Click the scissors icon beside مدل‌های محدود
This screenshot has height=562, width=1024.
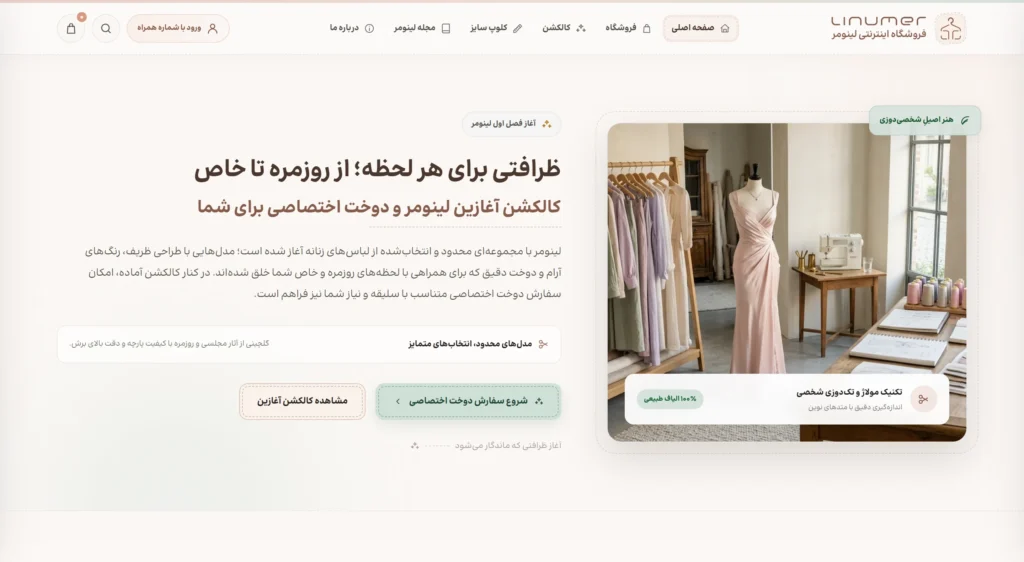coord(543,344)
